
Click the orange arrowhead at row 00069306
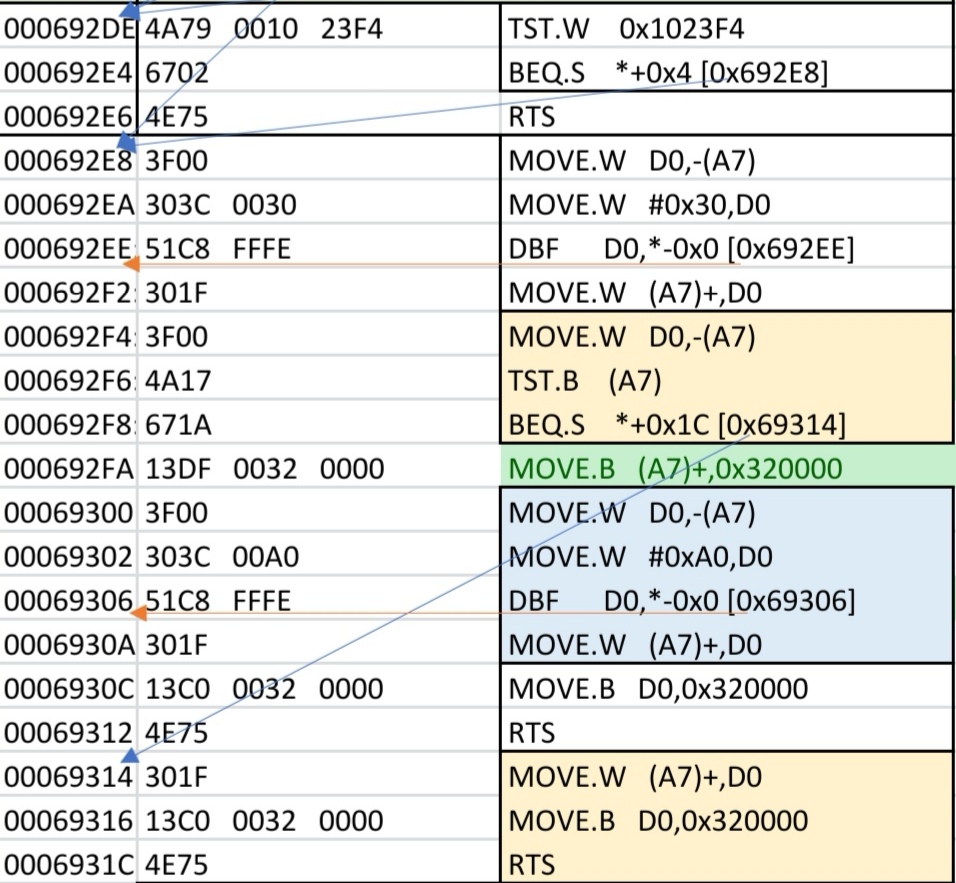(x=138, y=613)
